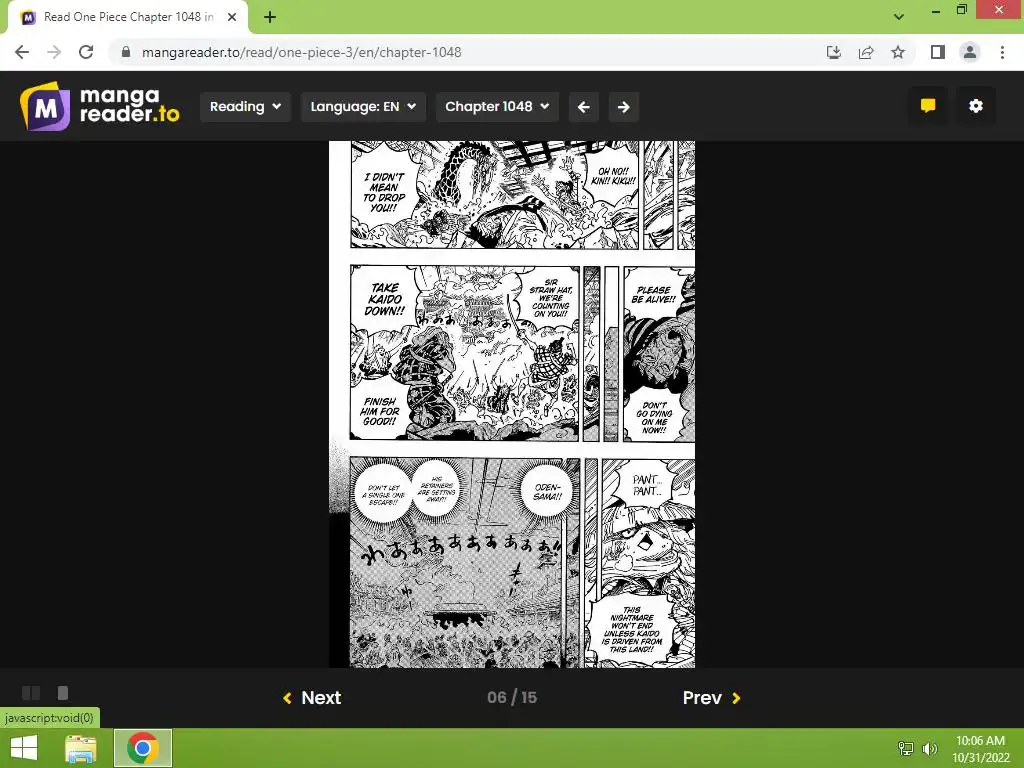
Task: Reload the current page
Action: [86, 52]
